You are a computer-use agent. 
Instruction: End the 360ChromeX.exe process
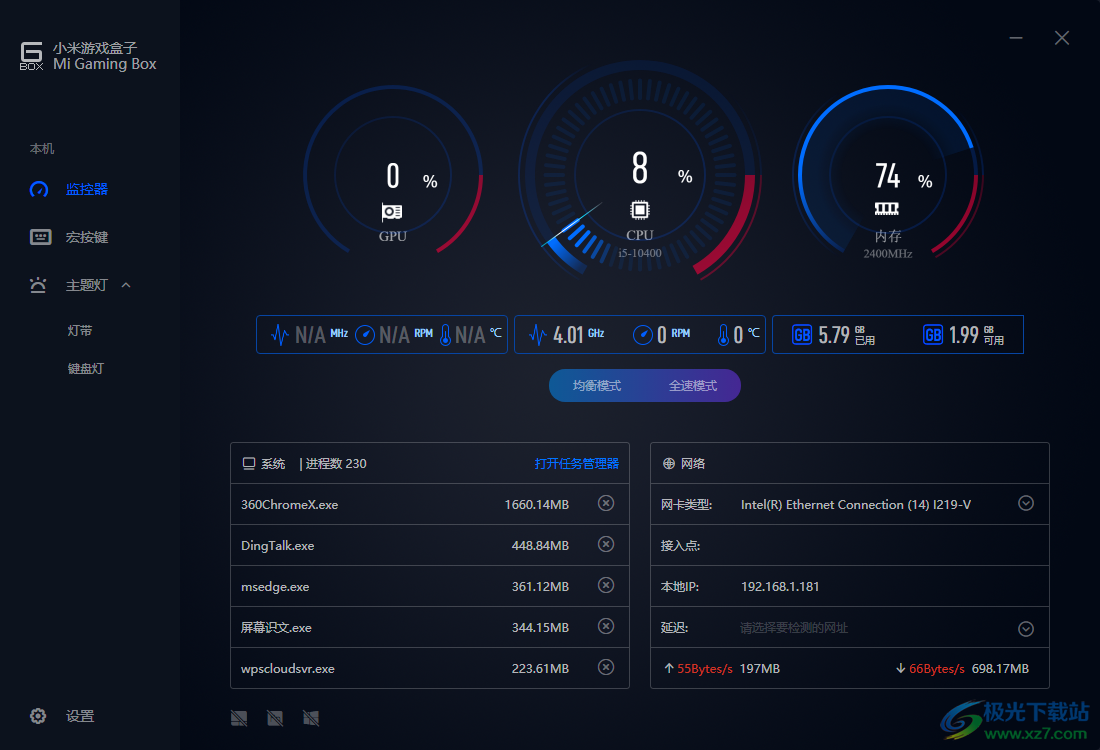606,503
